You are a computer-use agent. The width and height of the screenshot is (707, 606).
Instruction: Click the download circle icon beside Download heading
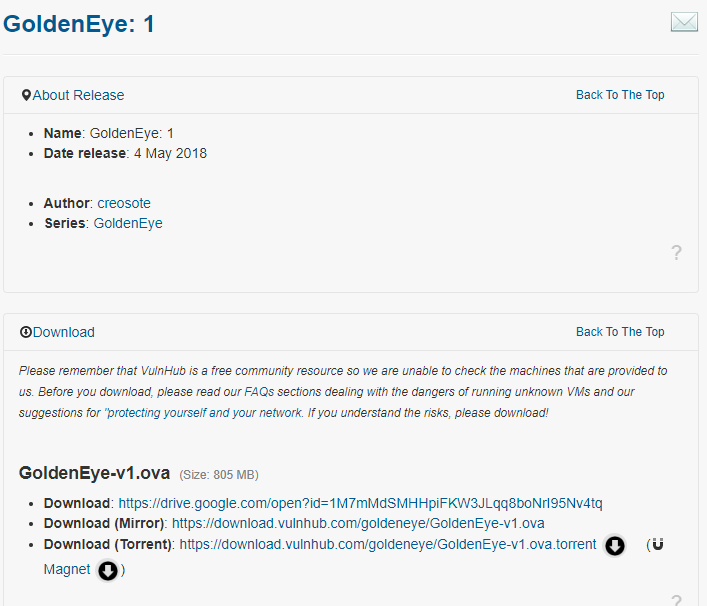click(26, 332)
